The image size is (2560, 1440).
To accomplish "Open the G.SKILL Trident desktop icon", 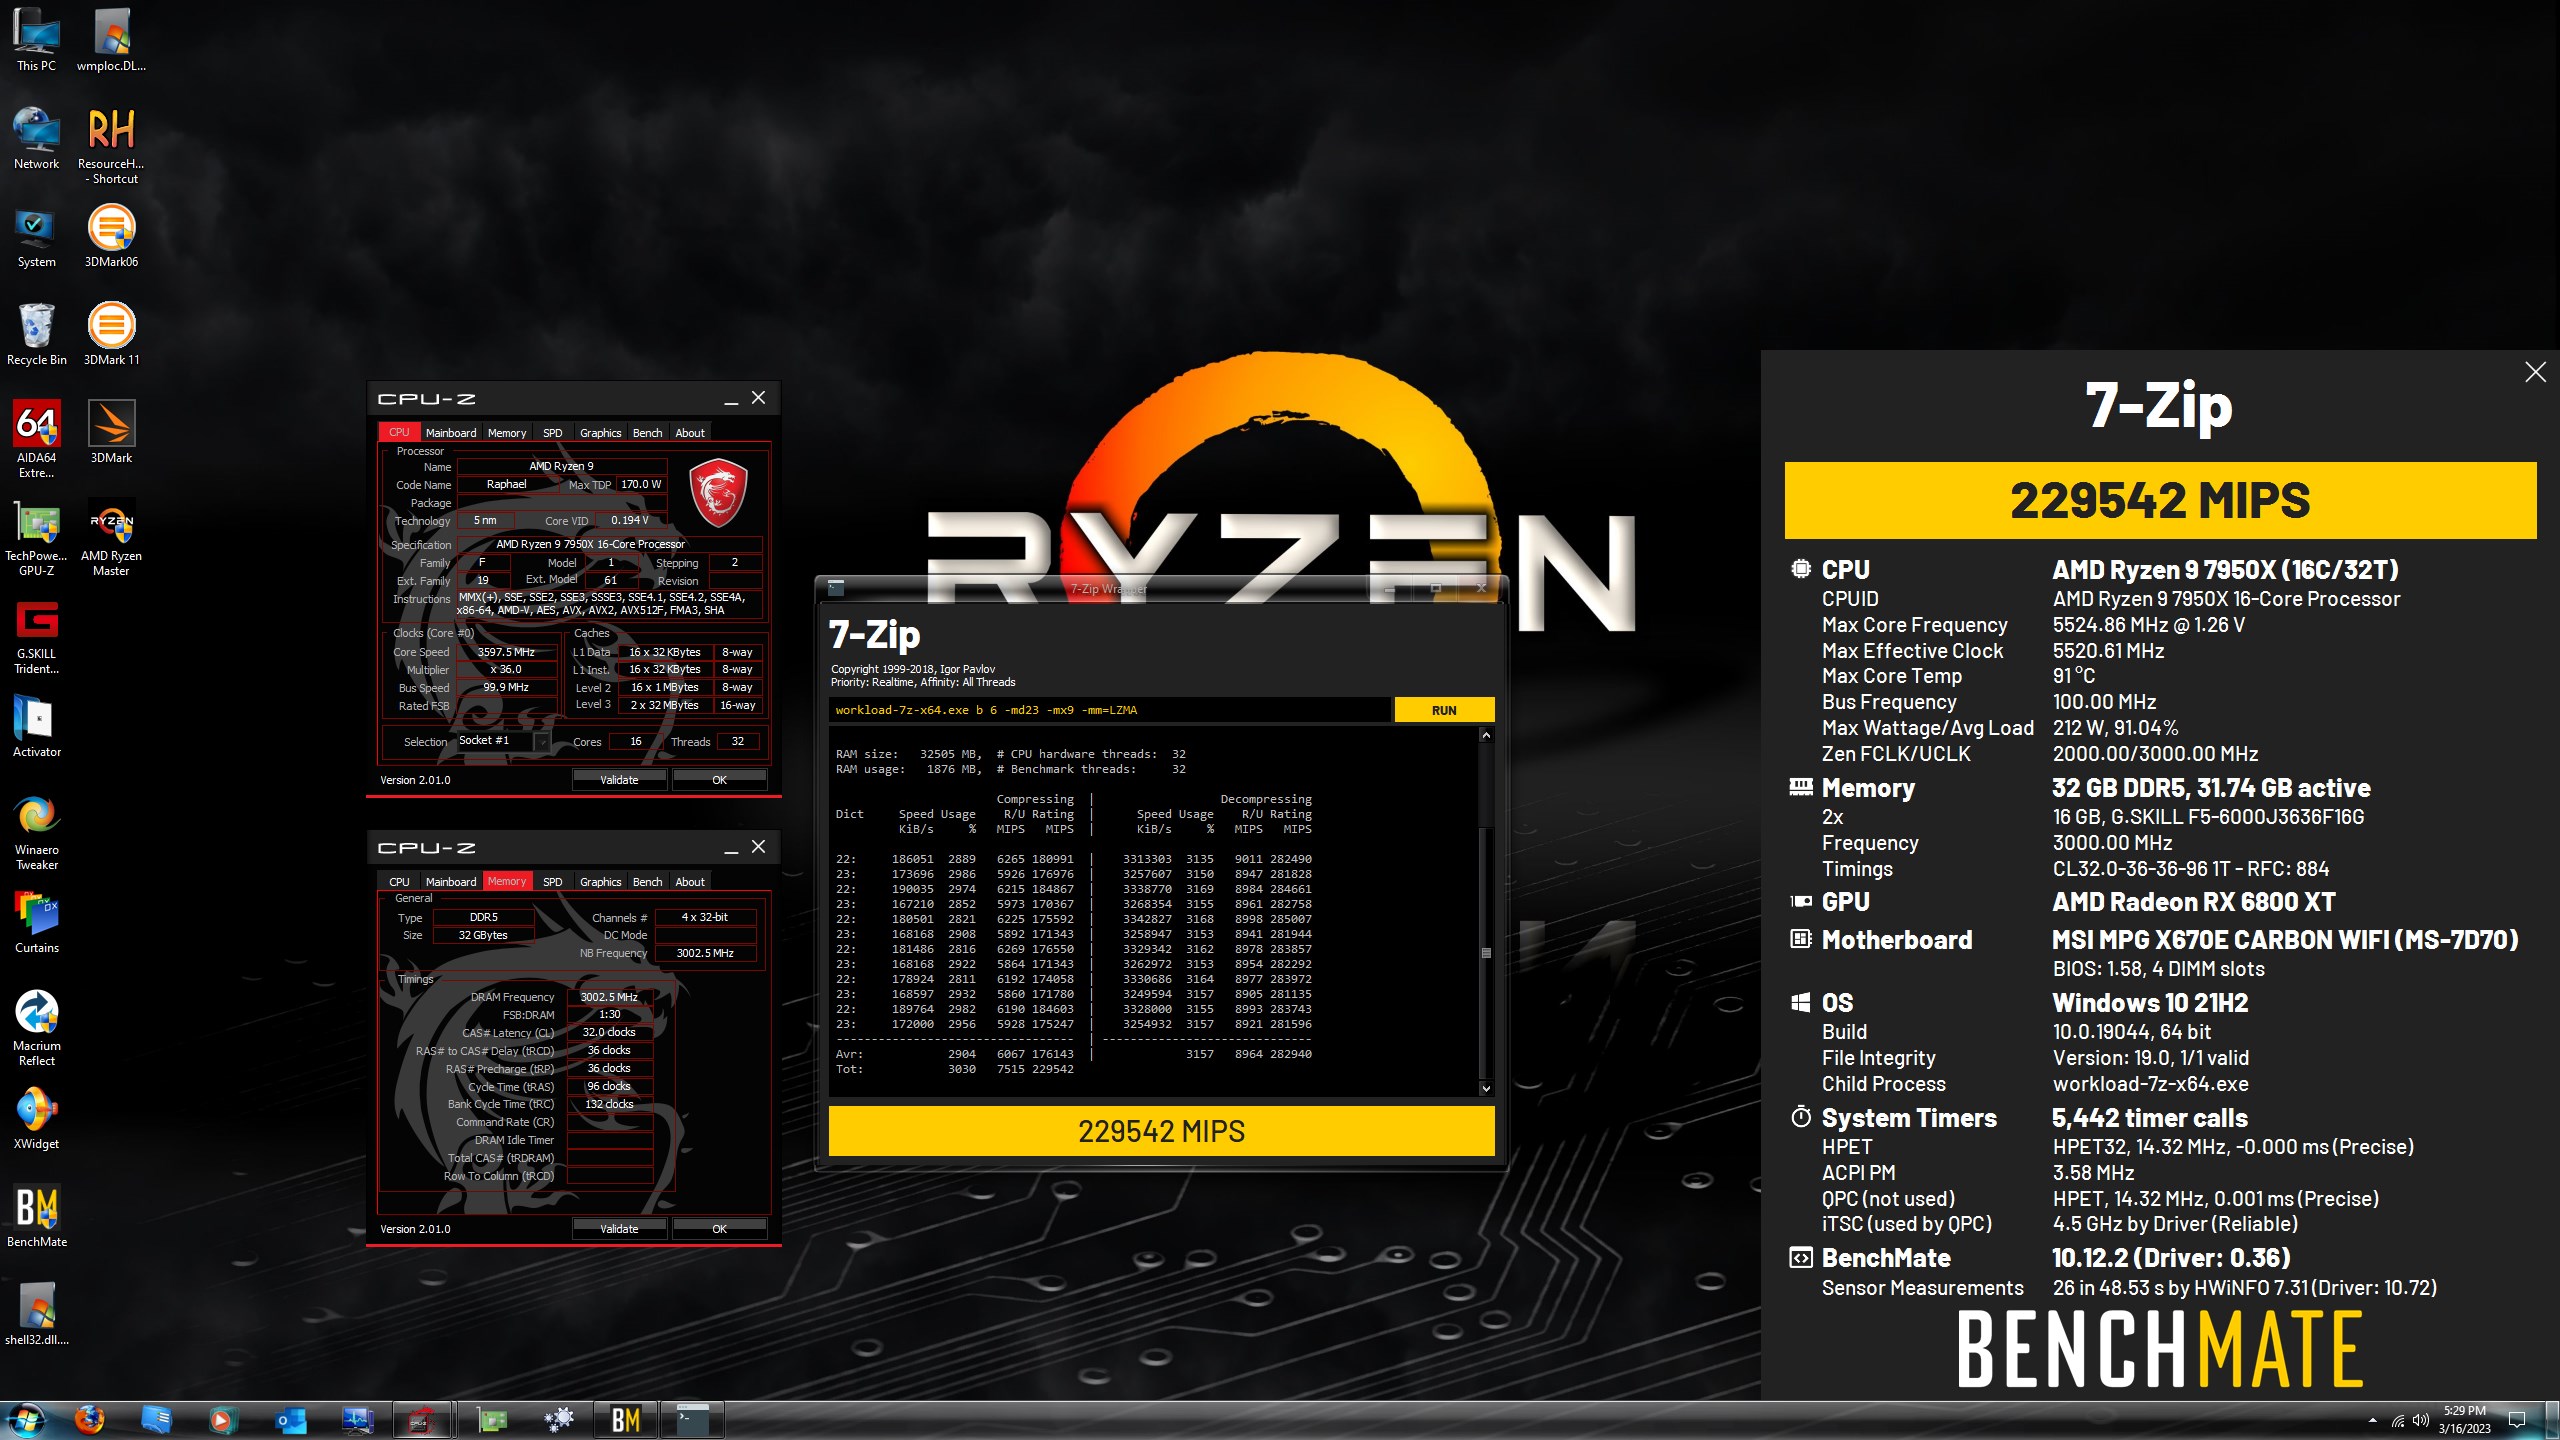I will [x=36, y=635].
